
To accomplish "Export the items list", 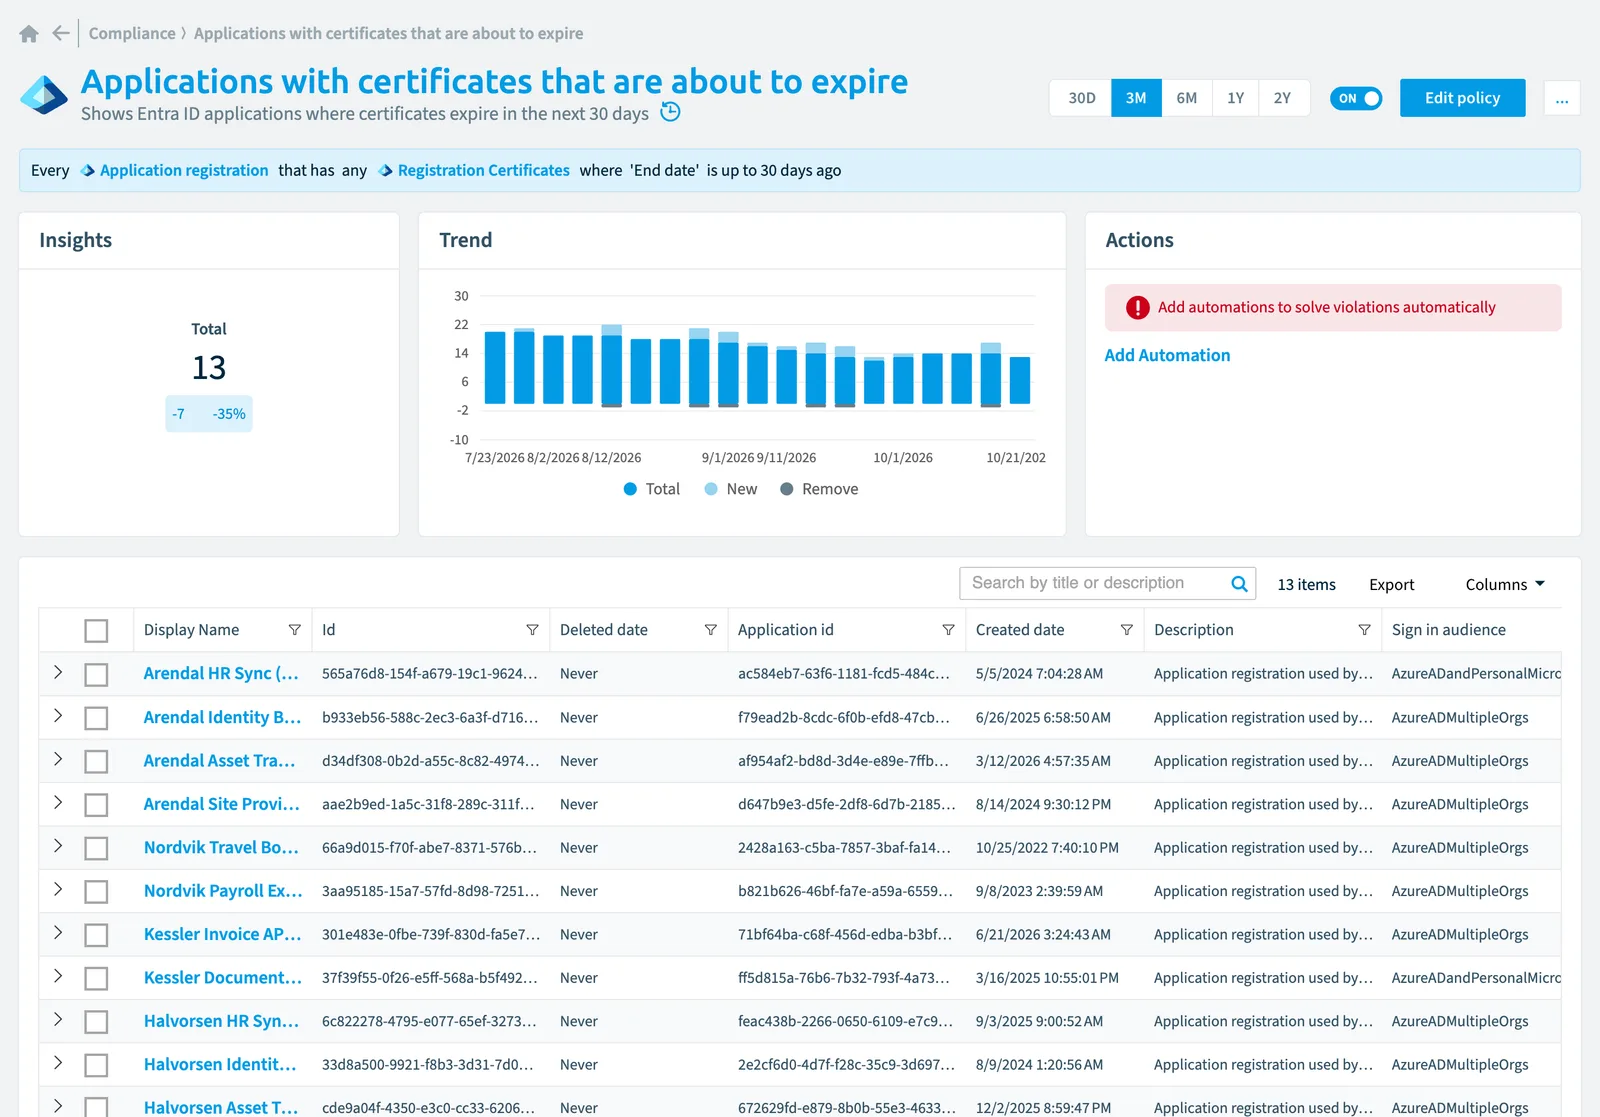I will pyautogui.click(x=1391, y=585).
